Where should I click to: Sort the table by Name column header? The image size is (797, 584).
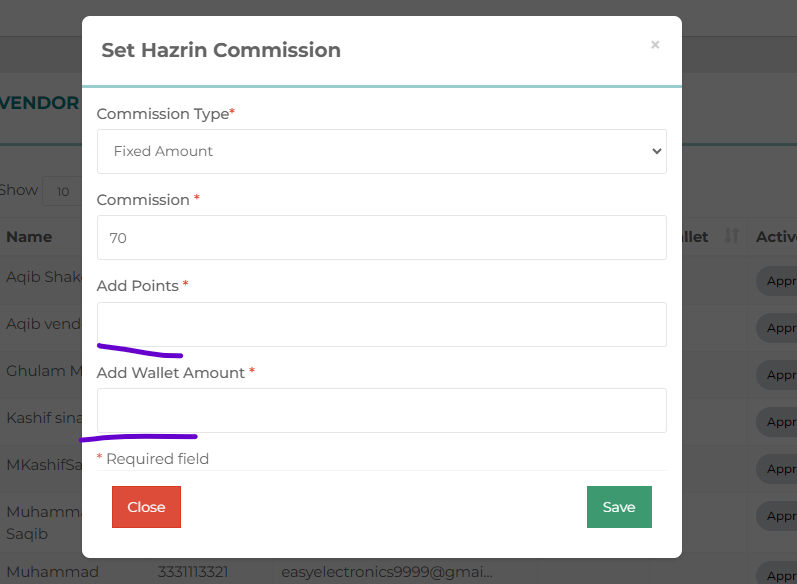click(30, 237)
